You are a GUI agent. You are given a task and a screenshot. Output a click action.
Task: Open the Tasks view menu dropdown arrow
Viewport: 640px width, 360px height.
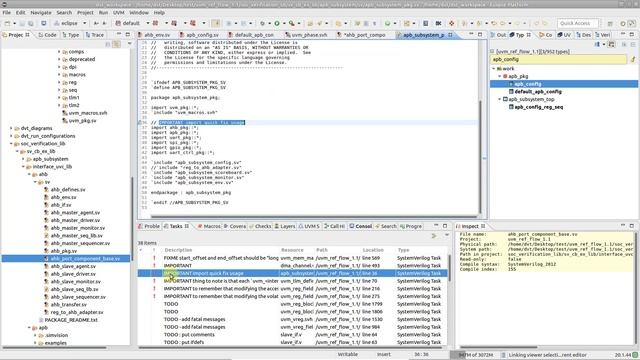(447, 236)
